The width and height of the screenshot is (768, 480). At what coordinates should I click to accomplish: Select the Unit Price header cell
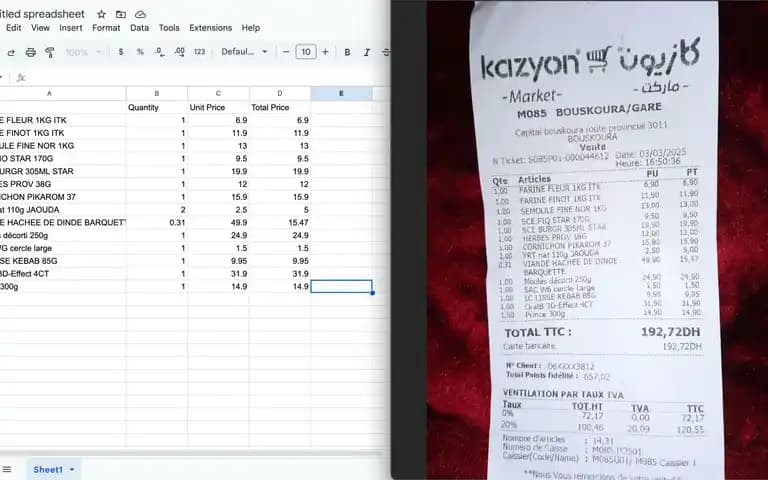(x=218, y=107)
